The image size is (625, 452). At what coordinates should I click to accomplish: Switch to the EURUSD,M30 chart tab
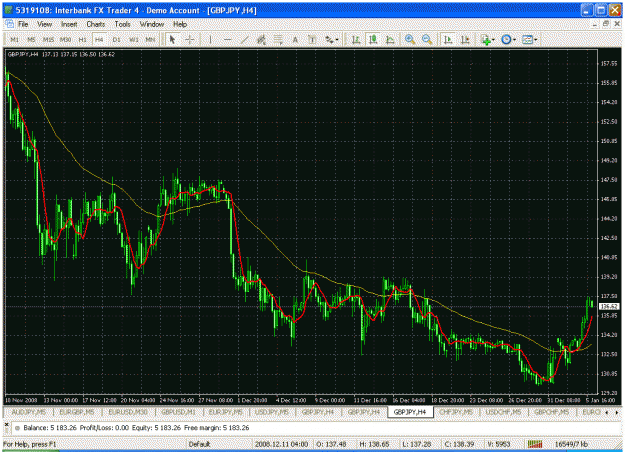coord(128,412)
